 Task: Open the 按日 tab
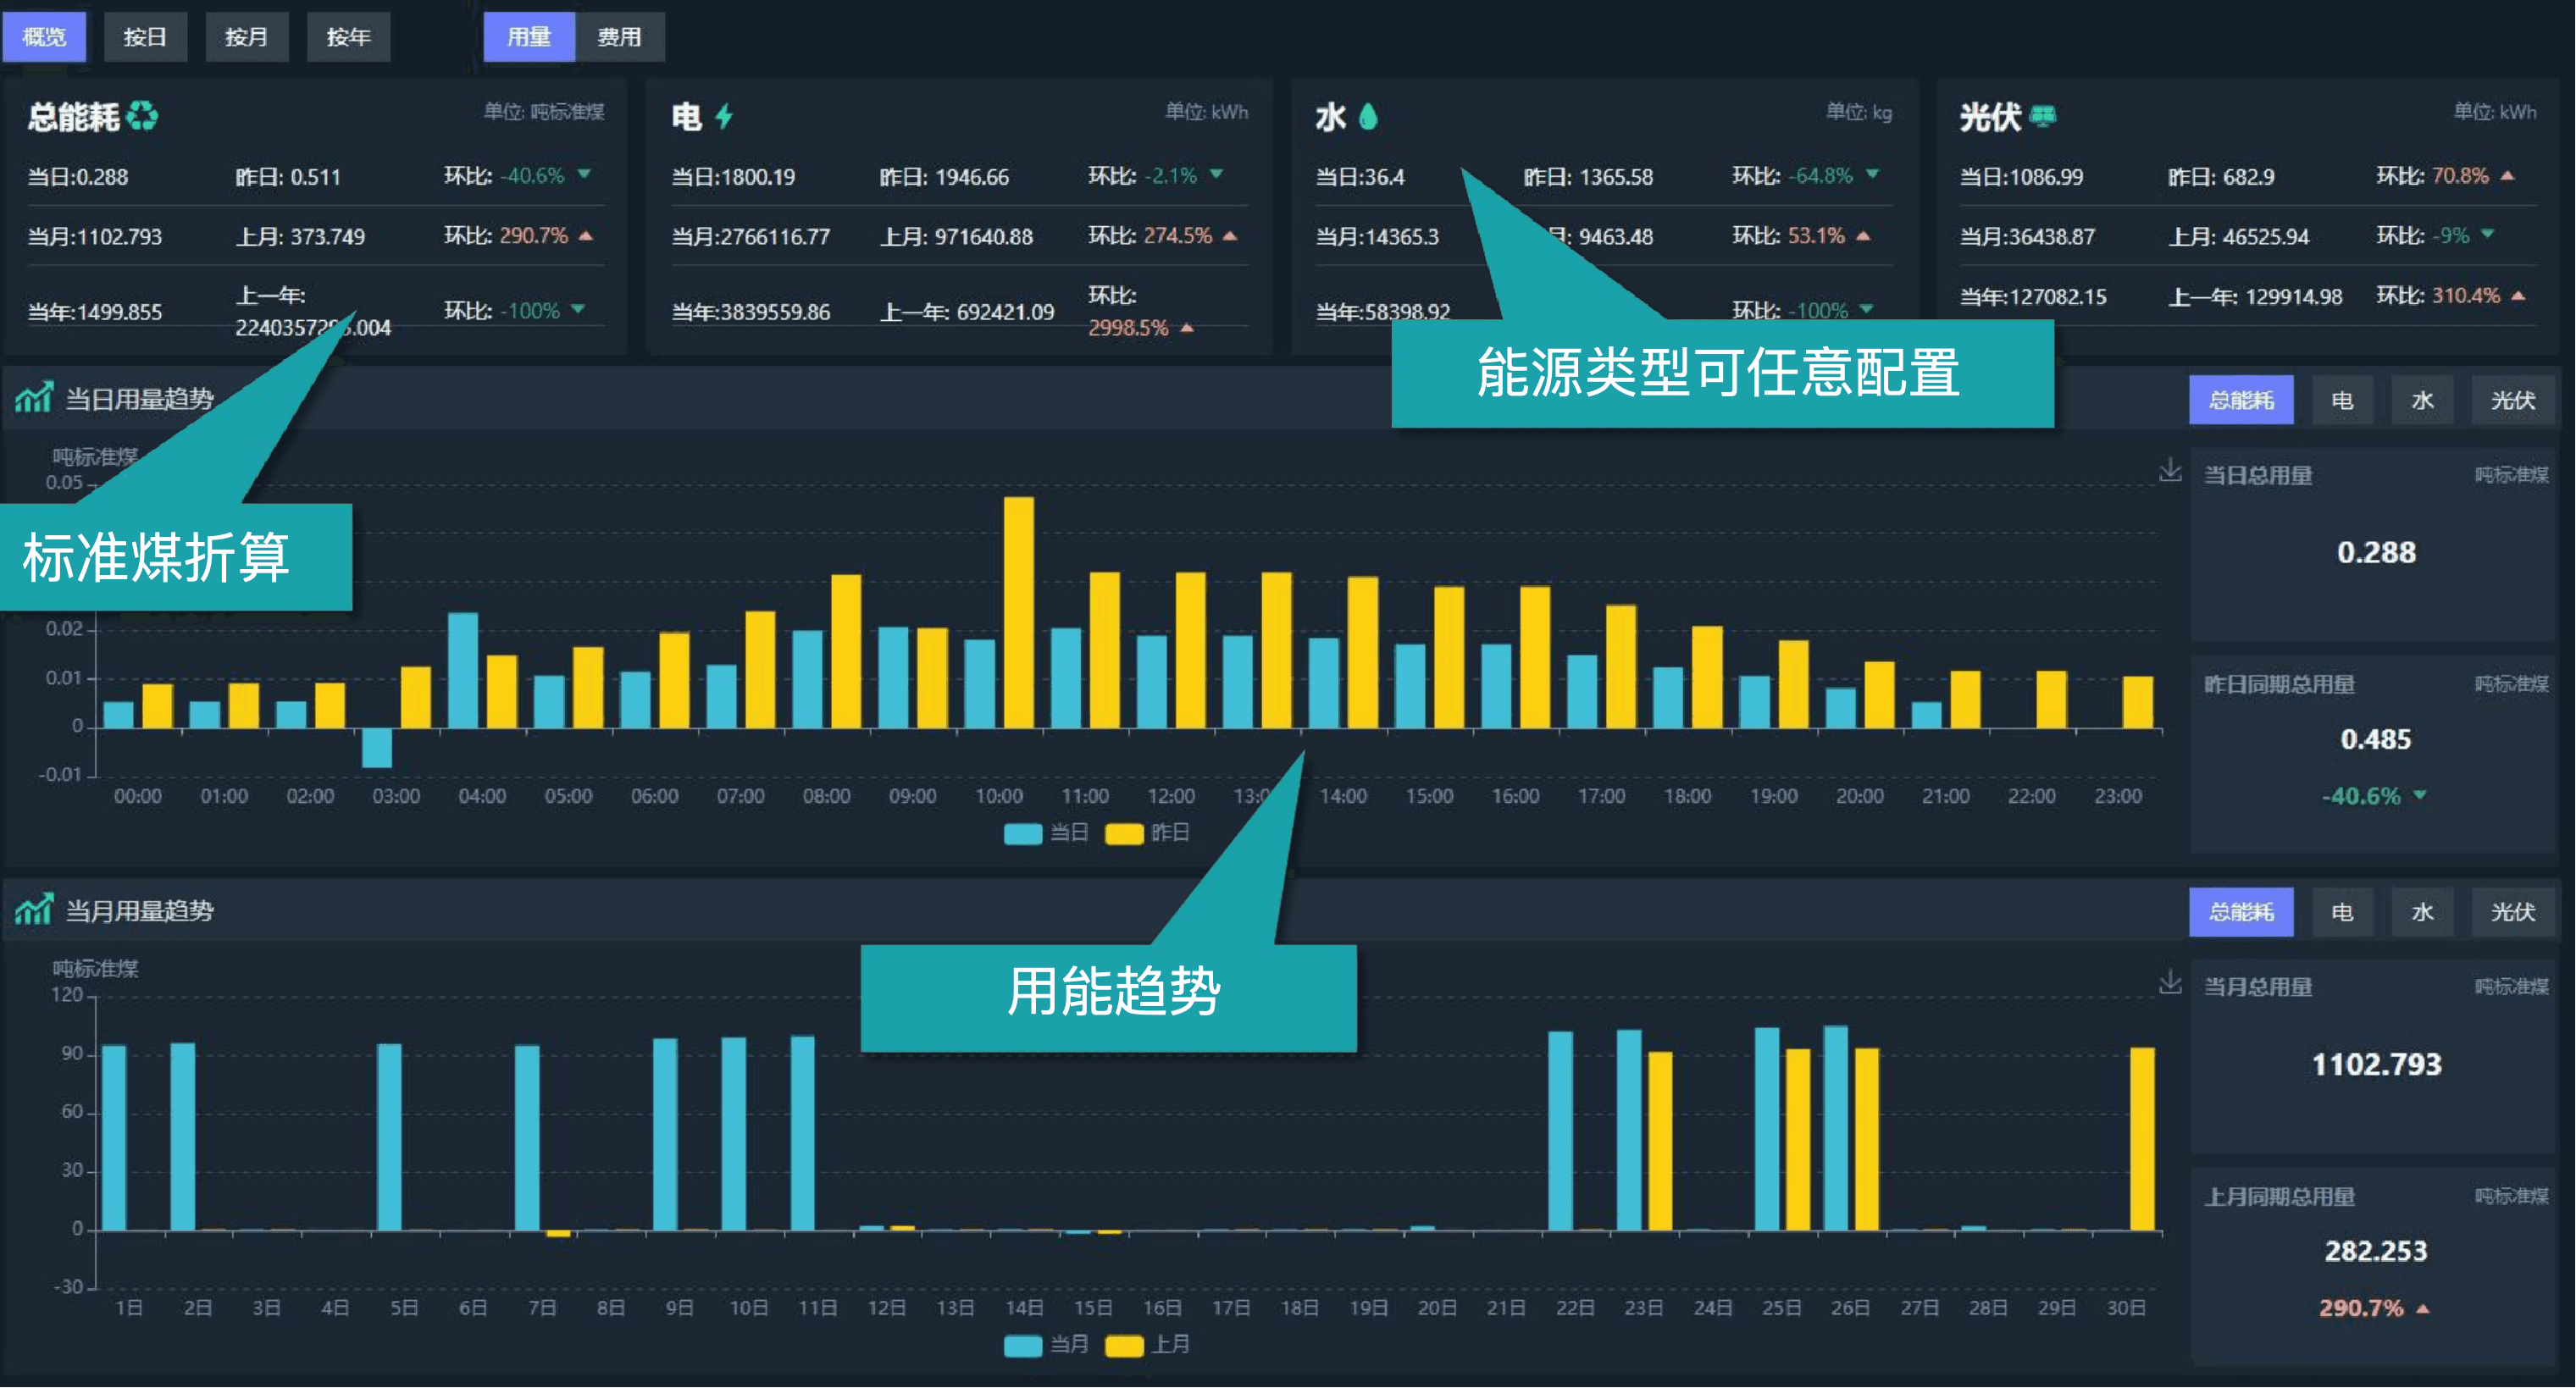145,37
